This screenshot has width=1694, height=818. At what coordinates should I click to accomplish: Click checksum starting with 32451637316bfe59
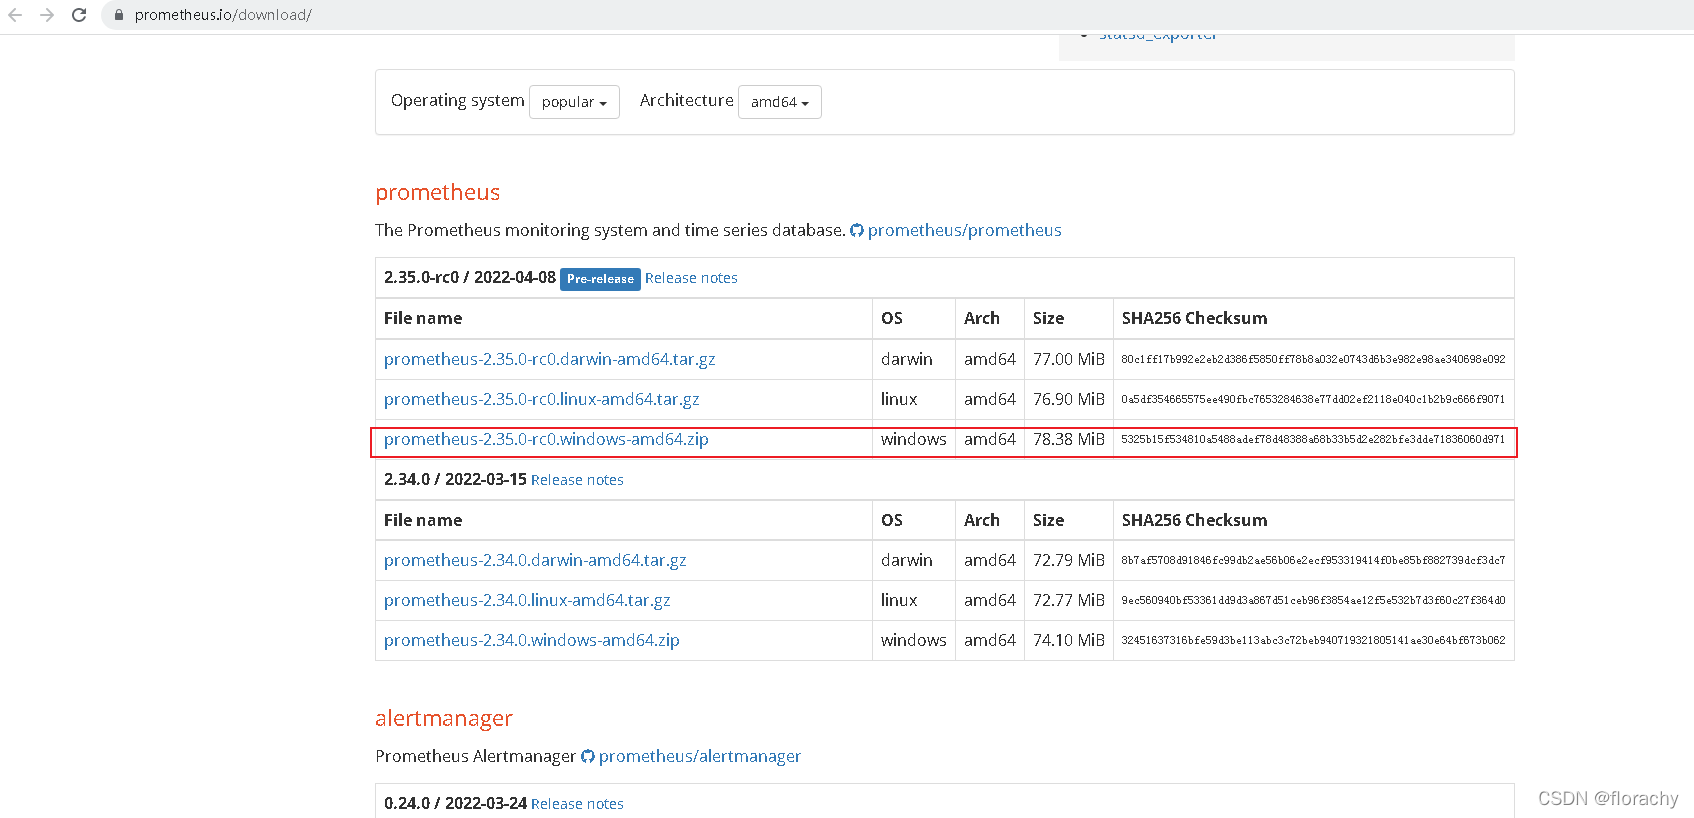tap(1313, 640)
